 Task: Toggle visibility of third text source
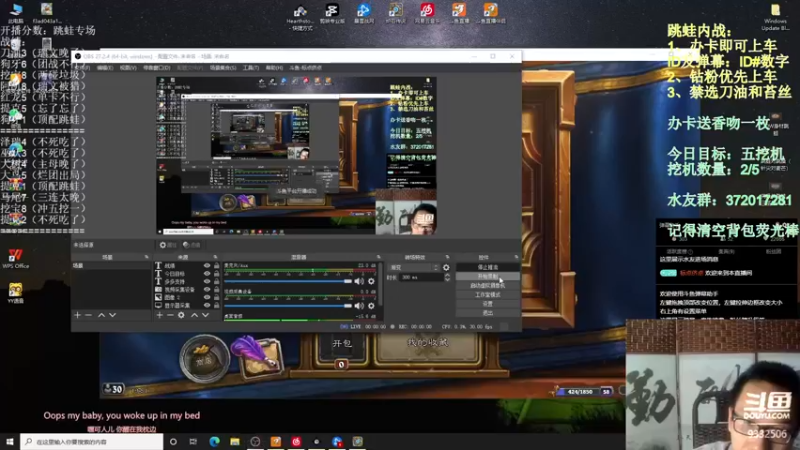point(207,282)
